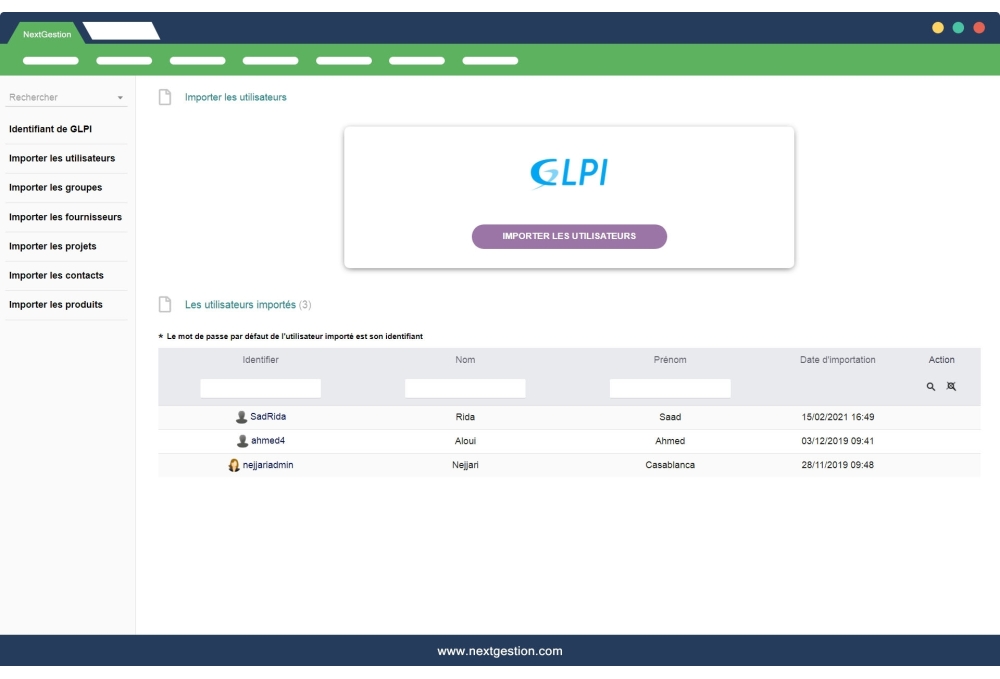Click the document icon beside Les utilisateurs importés
The width and height of the screenshot is (1000, 679).
(x=163, y=305)
